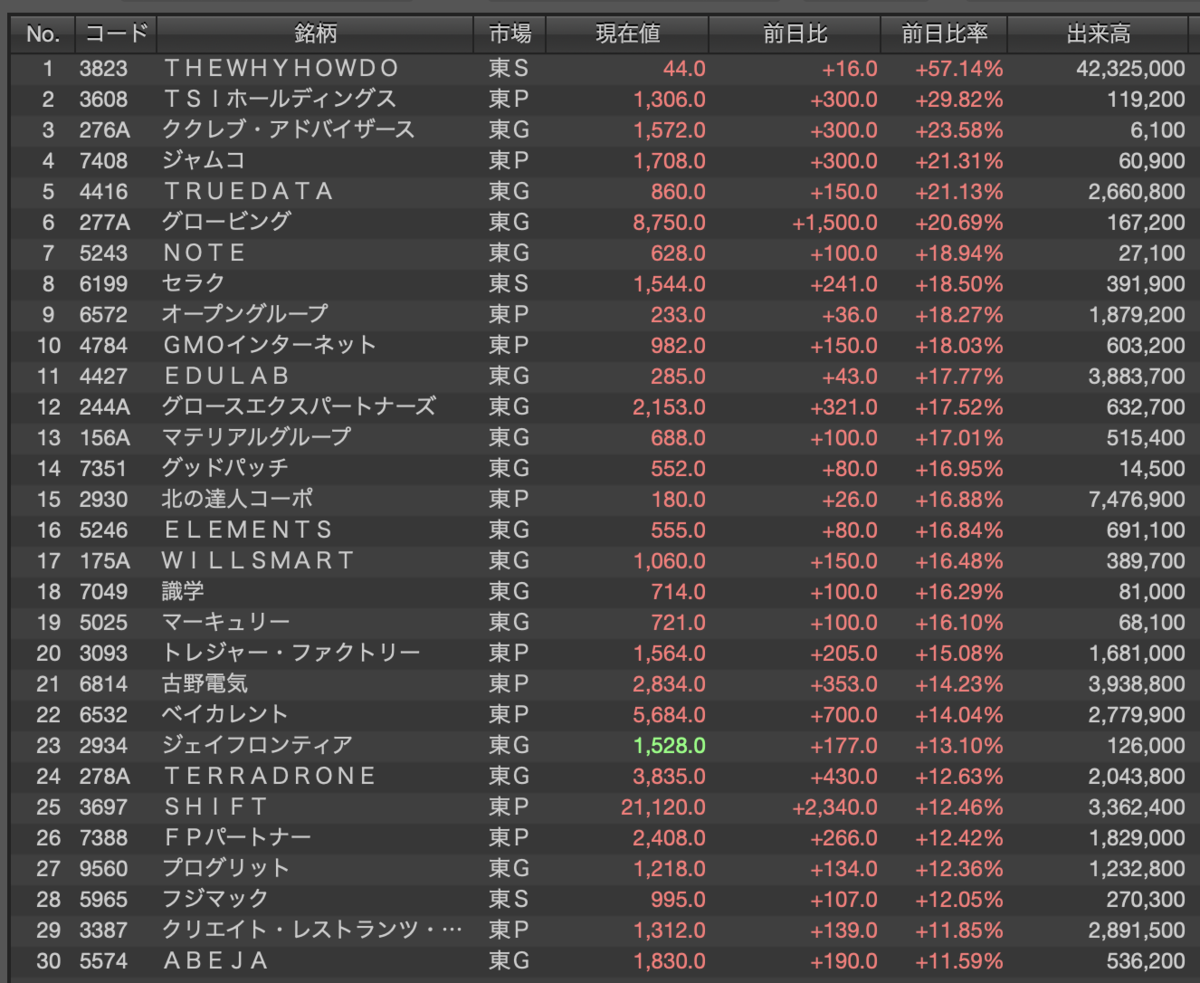This screenshot has width=1200, height=983.
Task: Sort by the No. column header
Action: pos(43,34)
